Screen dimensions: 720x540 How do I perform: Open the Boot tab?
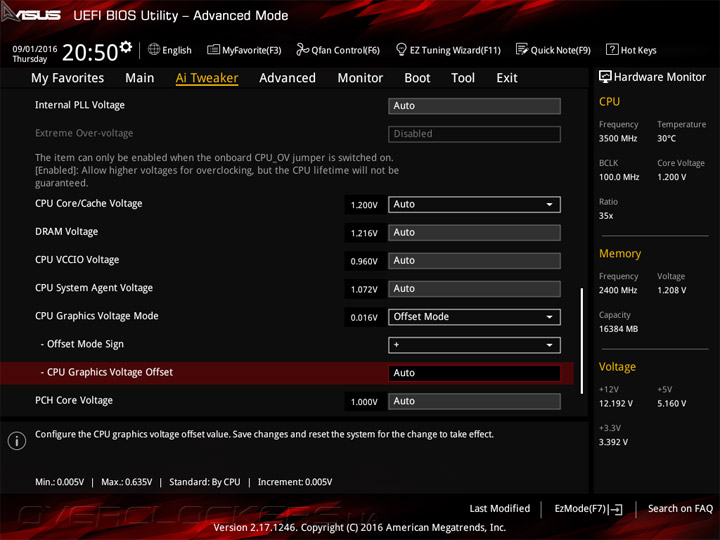[x=417, y=78]
